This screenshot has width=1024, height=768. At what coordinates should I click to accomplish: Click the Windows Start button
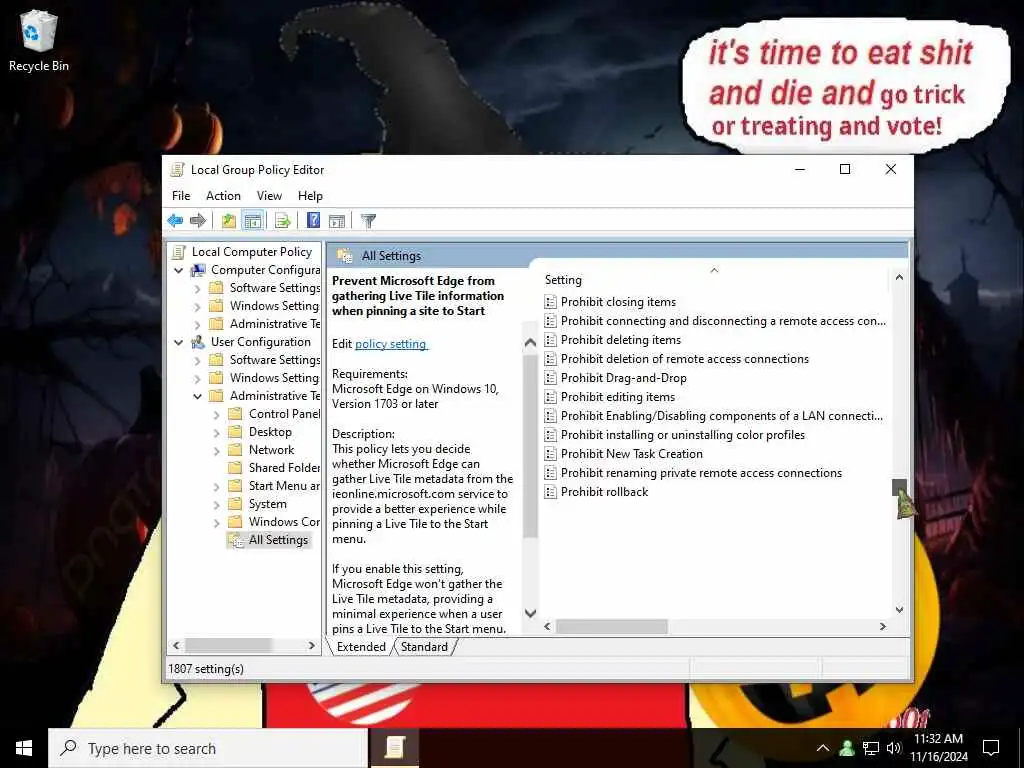(24, 748)
